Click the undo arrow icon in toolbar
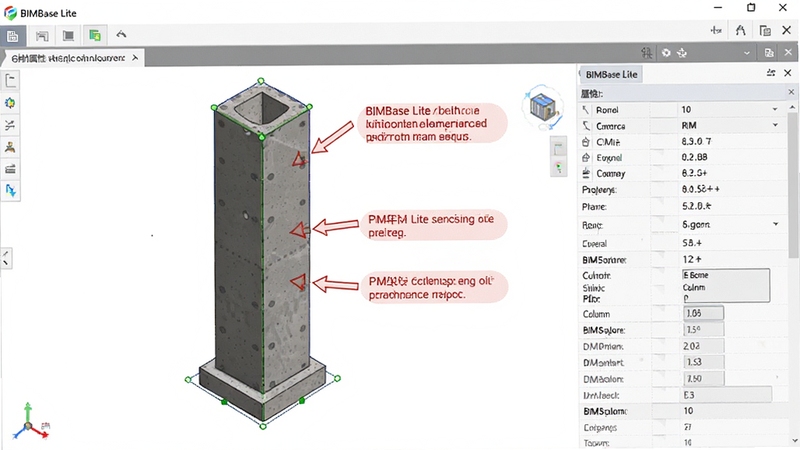This screenshot has width=800, height=450. click(x=121, y=34)
